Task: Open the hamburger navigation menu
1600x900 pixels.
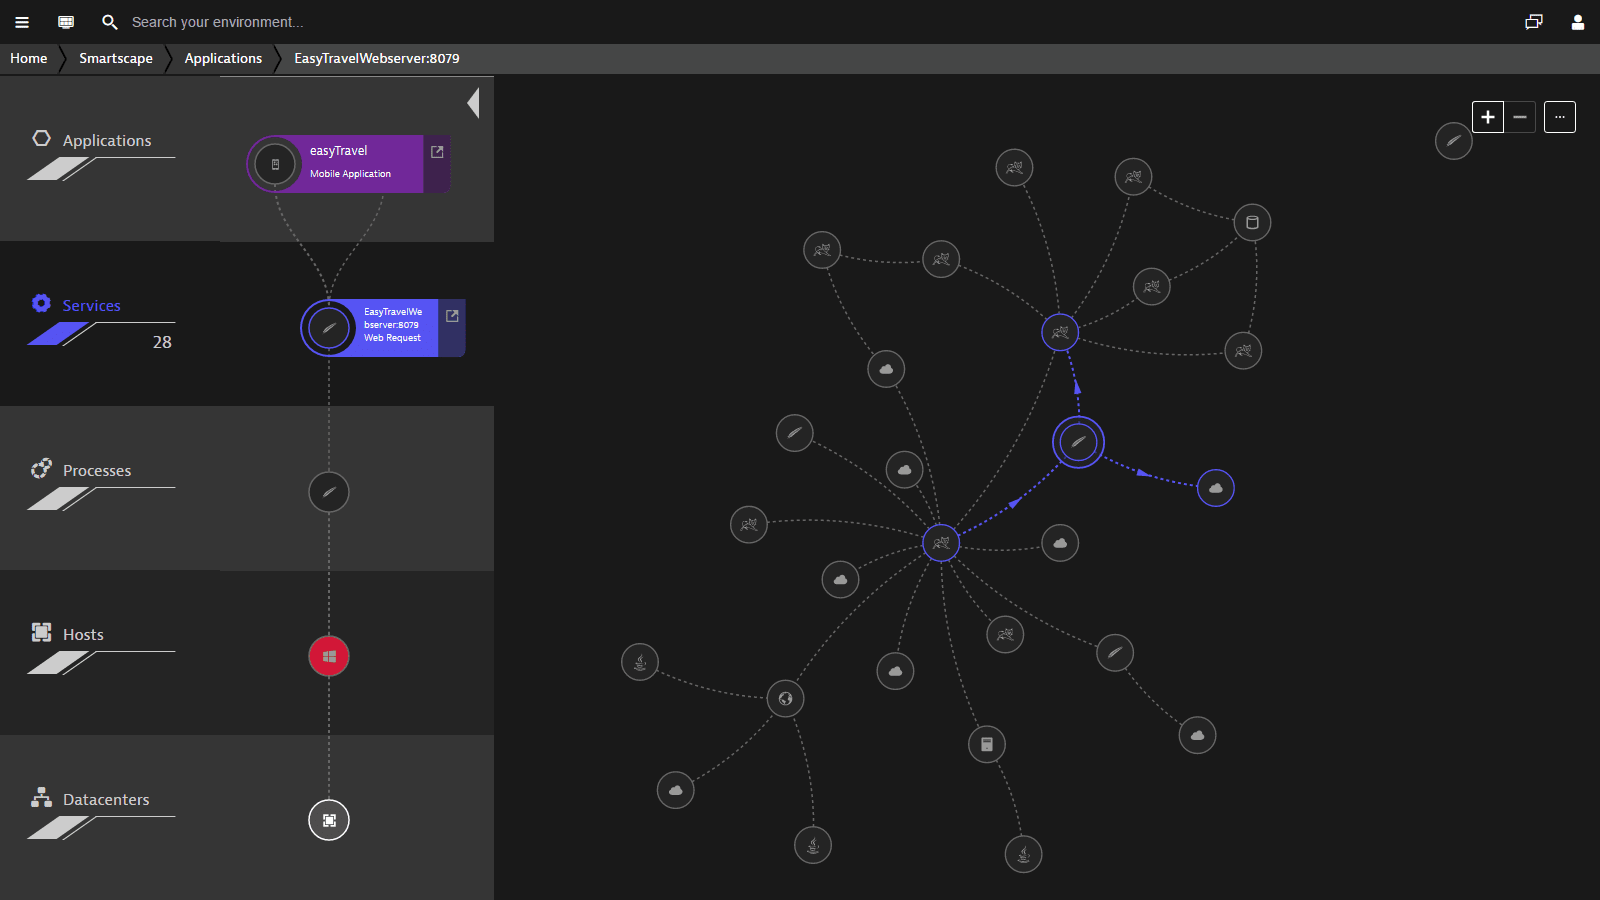Action: tap(22, 22)
